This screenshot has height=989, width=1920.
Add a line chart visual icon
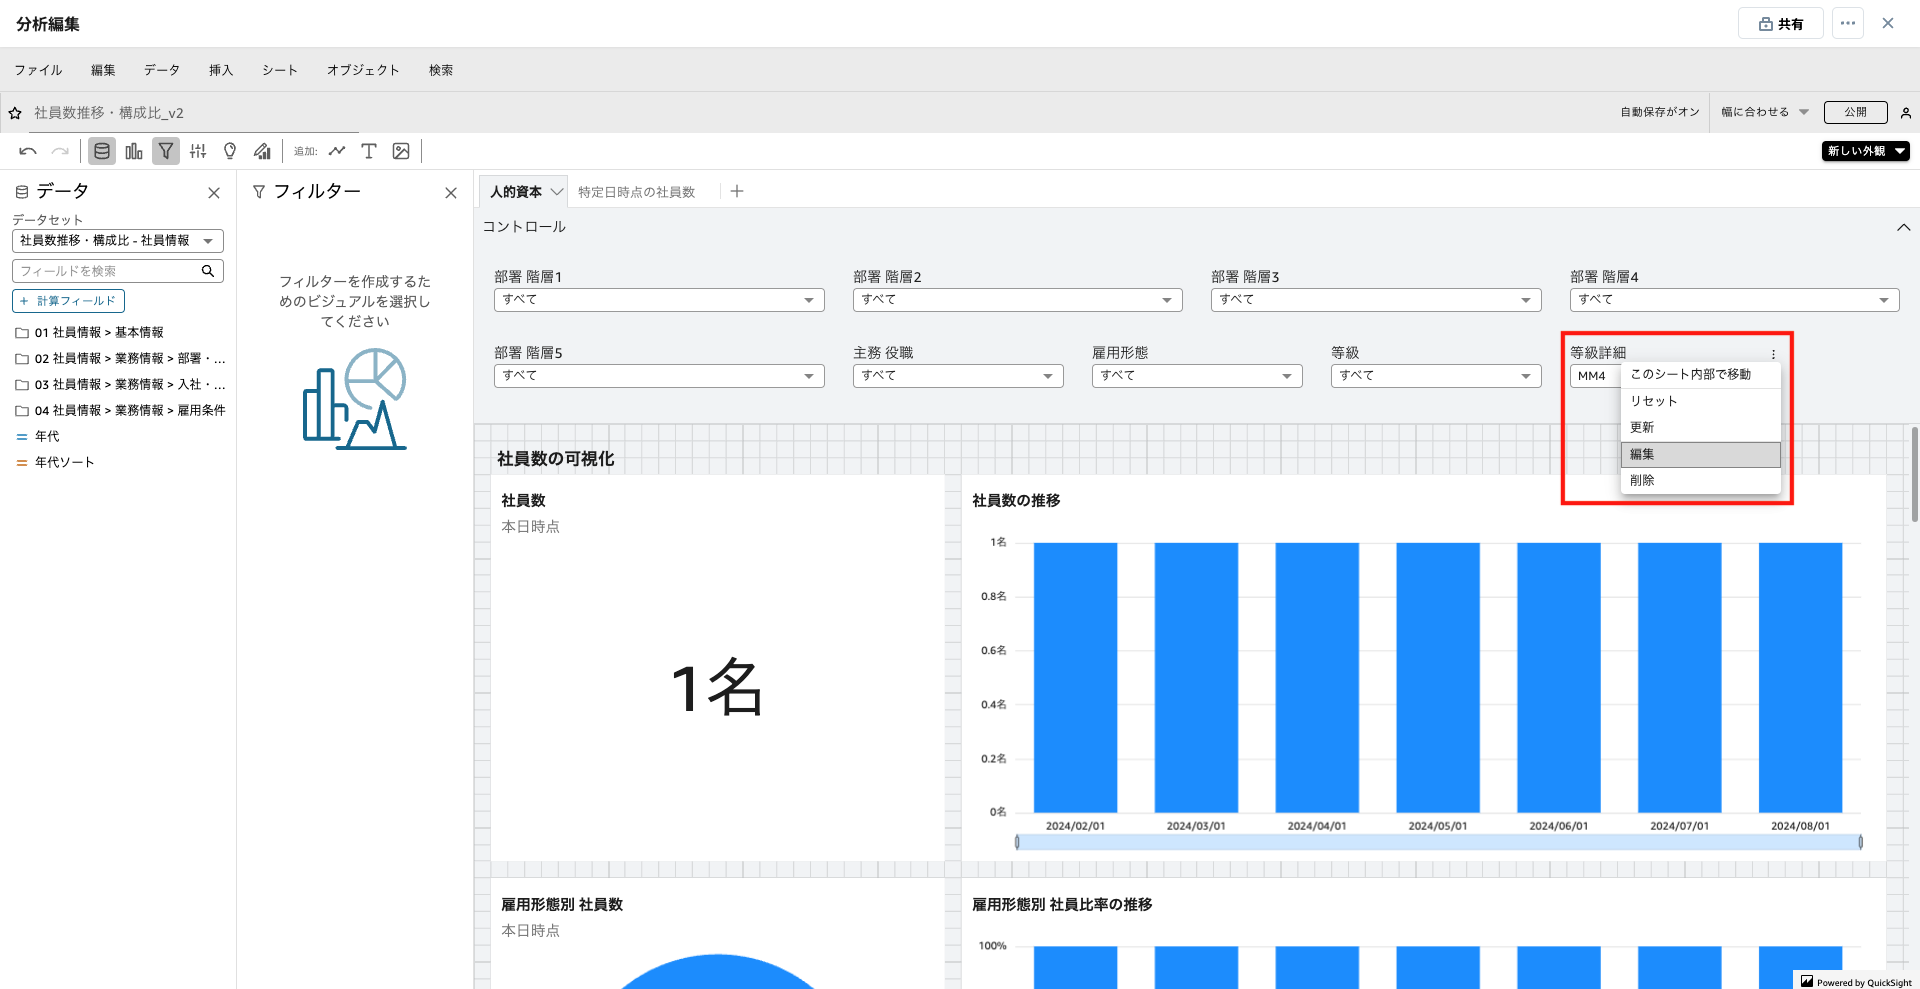[337, 151]
